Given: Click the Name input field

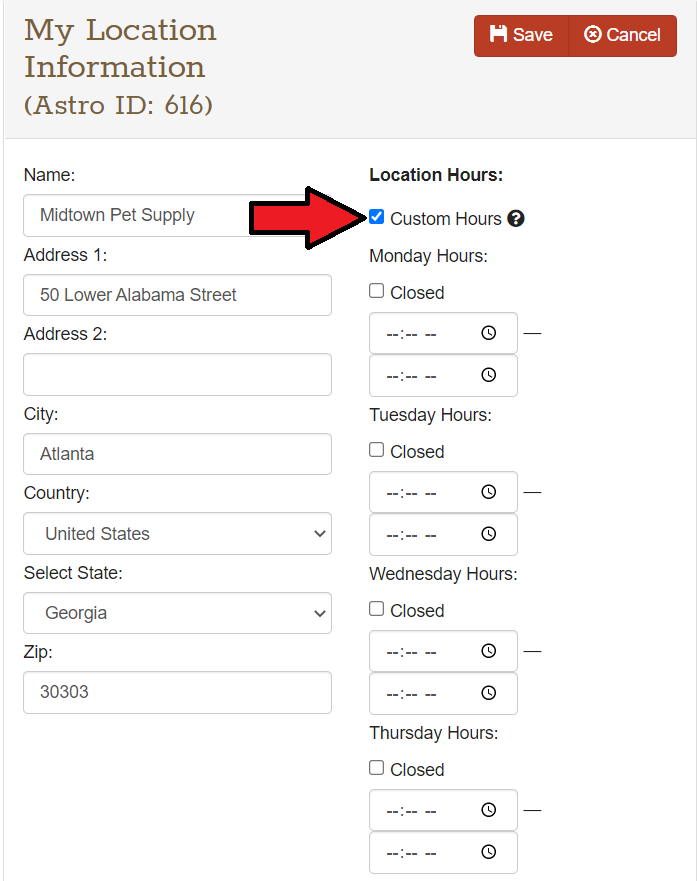Looking at the screenshot, I should point(135,215).
